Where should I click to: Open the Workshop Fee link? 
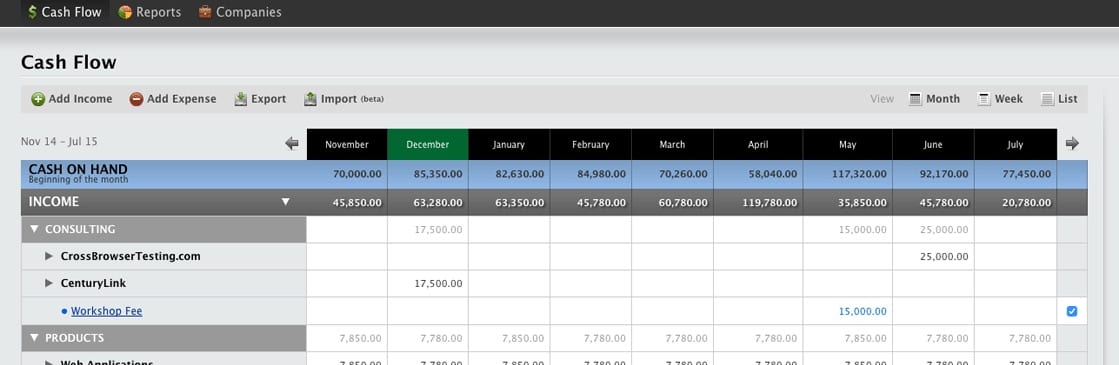point(106,311)
